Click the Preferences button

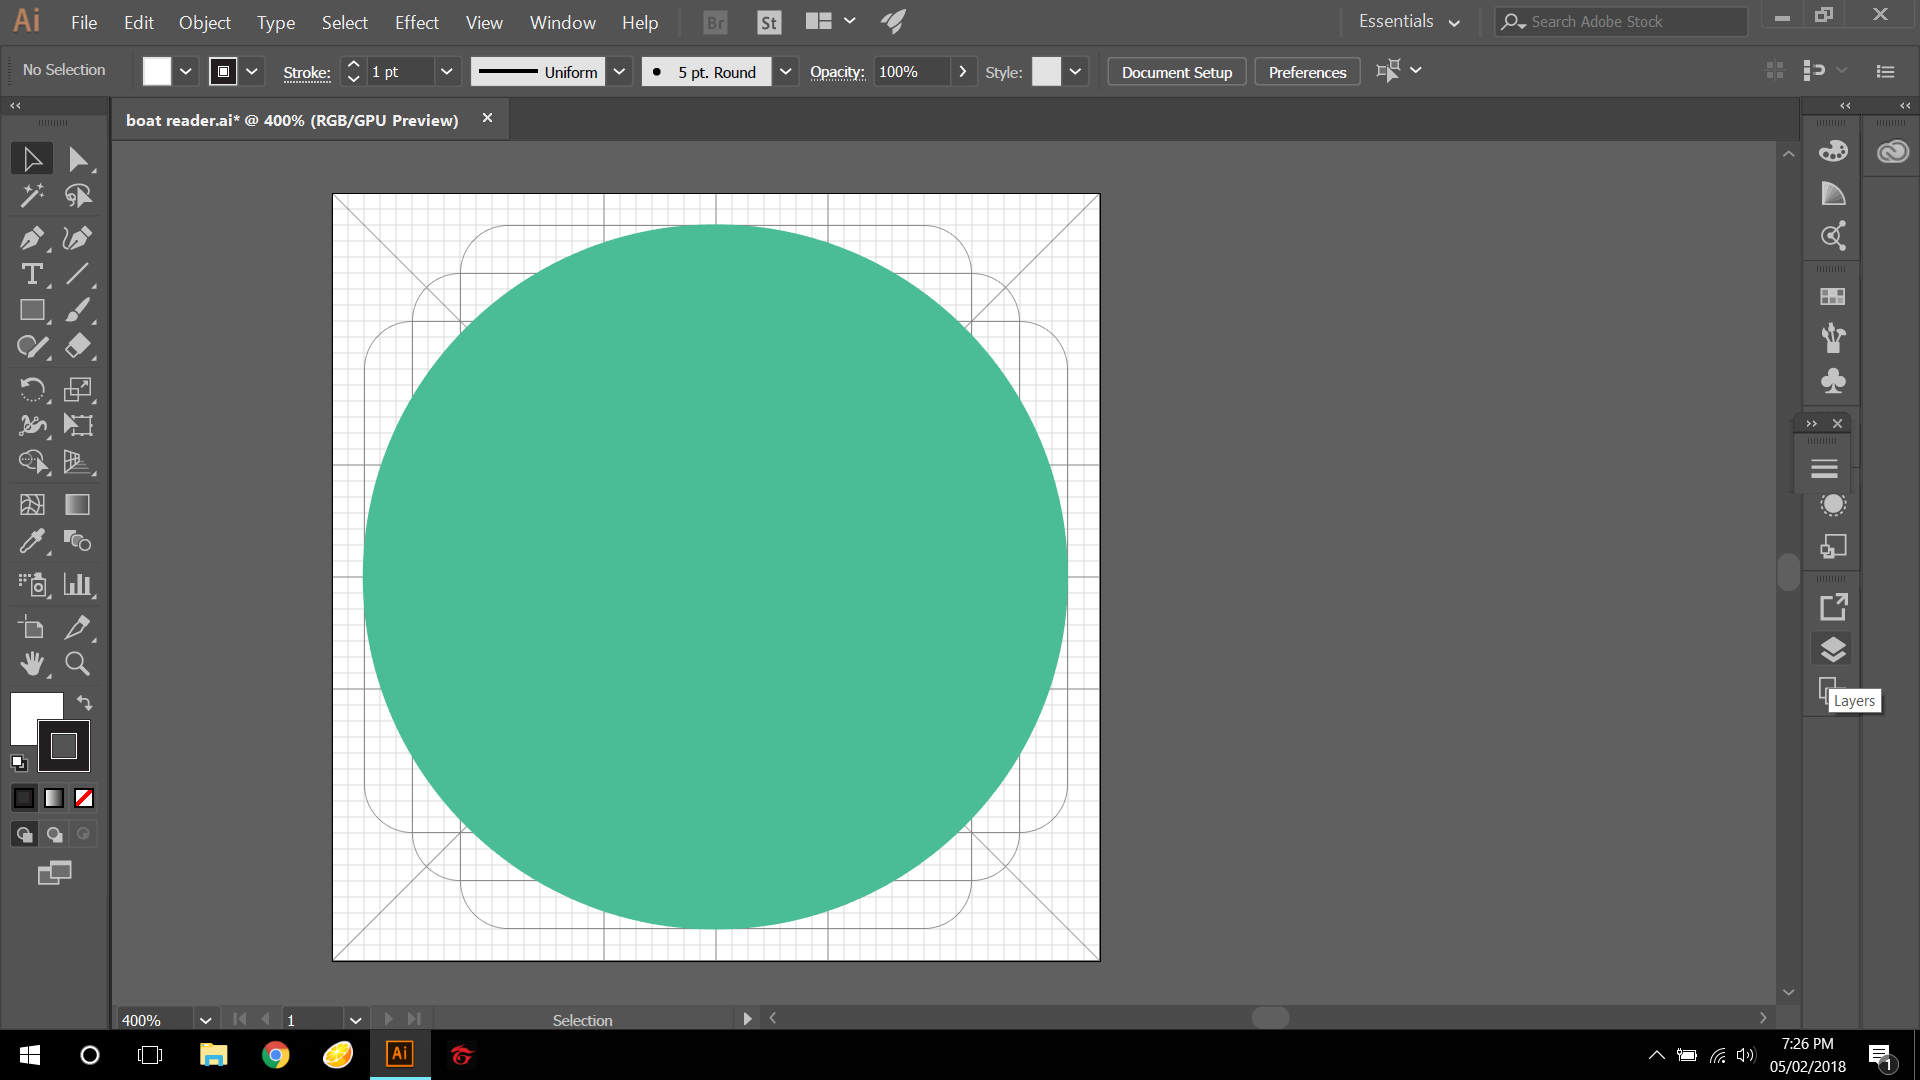click(1306, 71)
